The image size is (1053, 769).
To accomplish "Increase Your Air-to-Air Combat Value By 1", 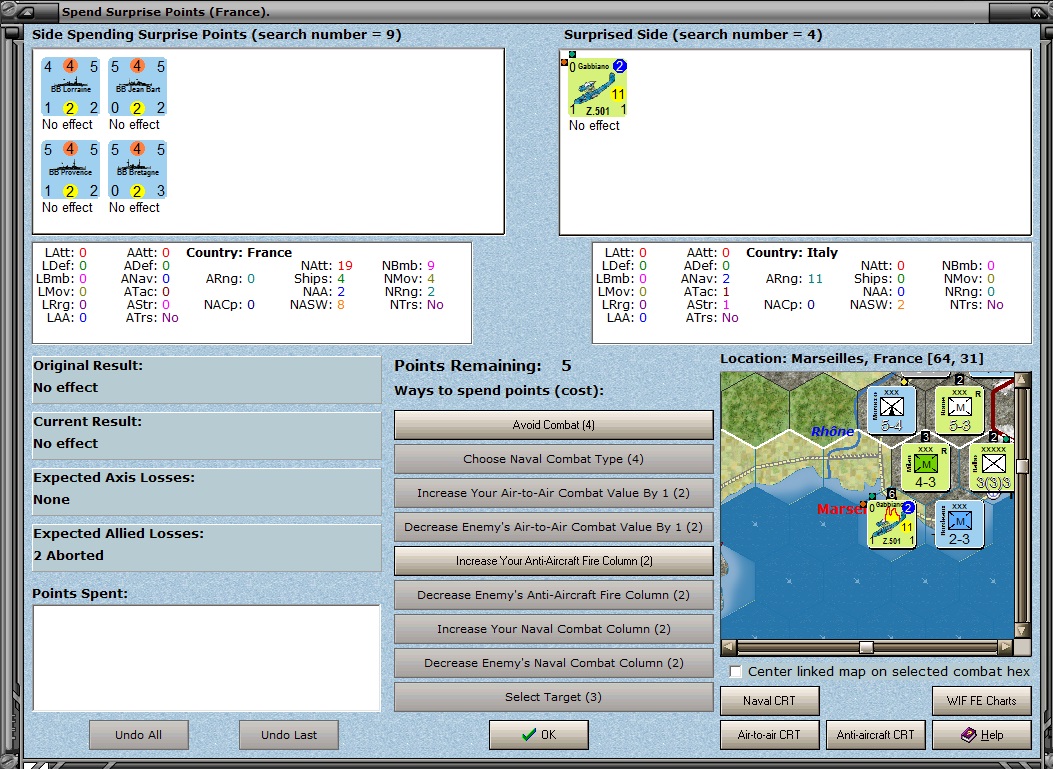I will [553, 493].
